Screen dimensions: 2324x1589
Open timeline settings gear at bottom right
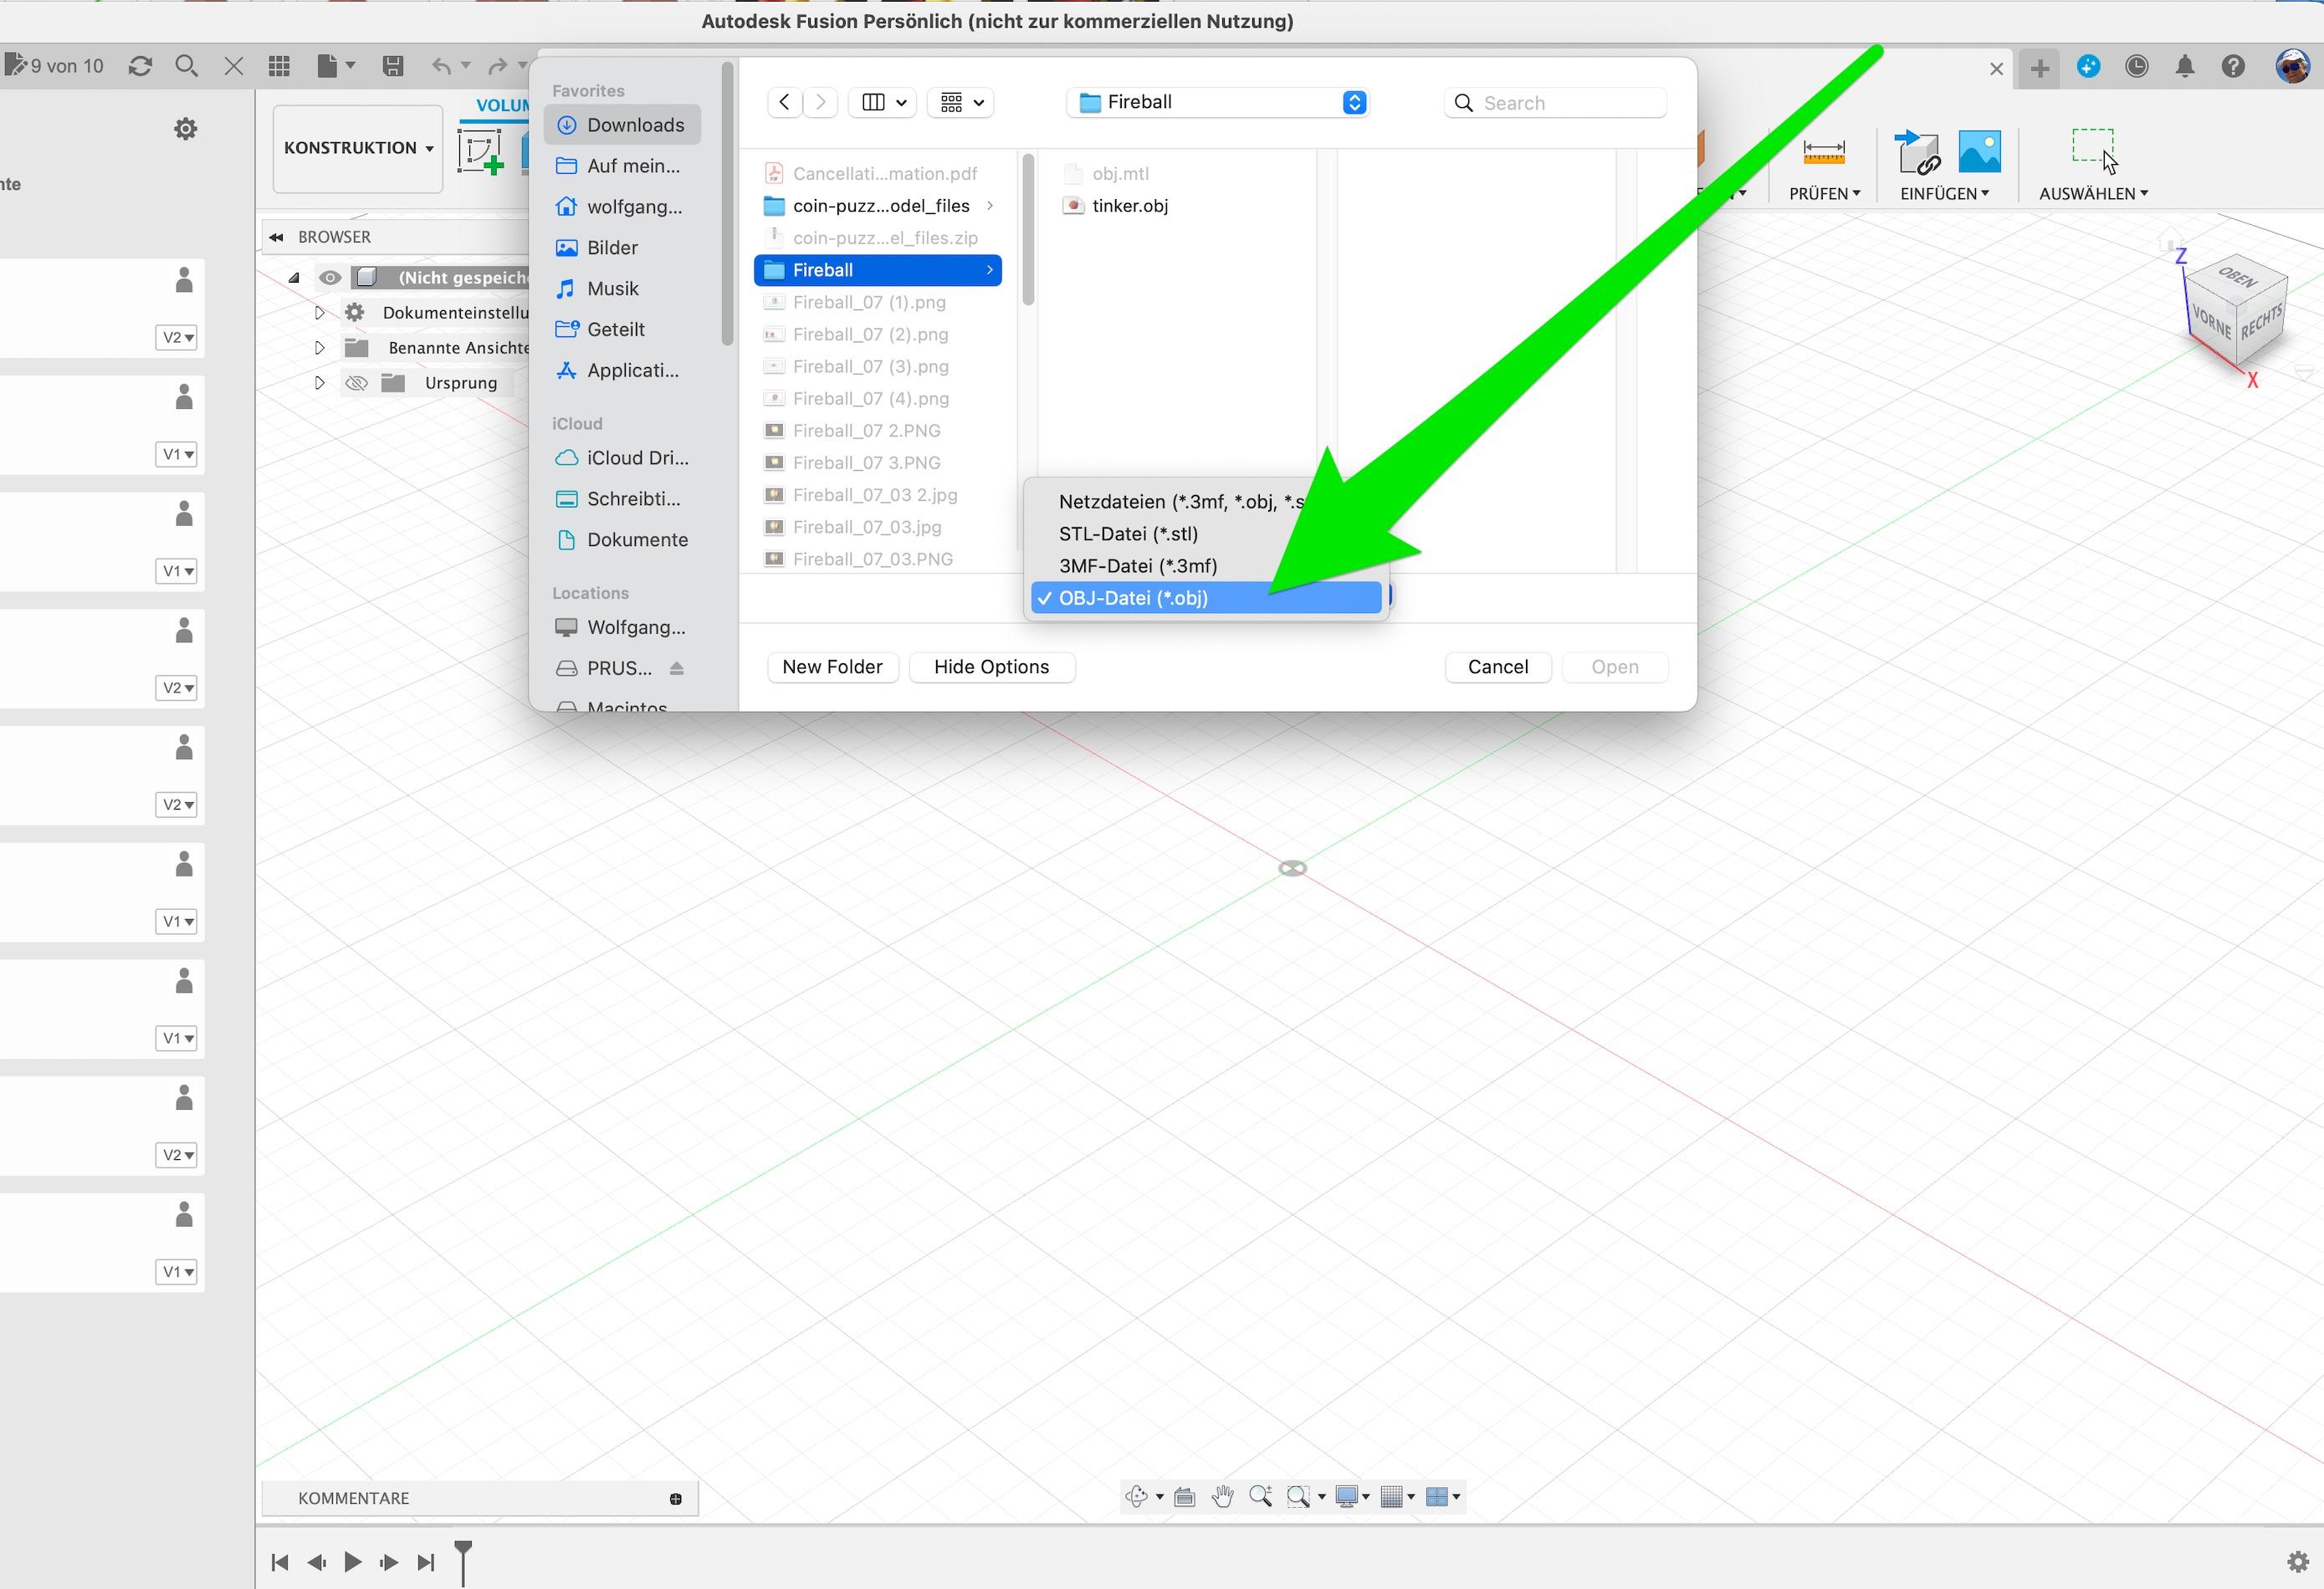[x=2298, y=1561]
